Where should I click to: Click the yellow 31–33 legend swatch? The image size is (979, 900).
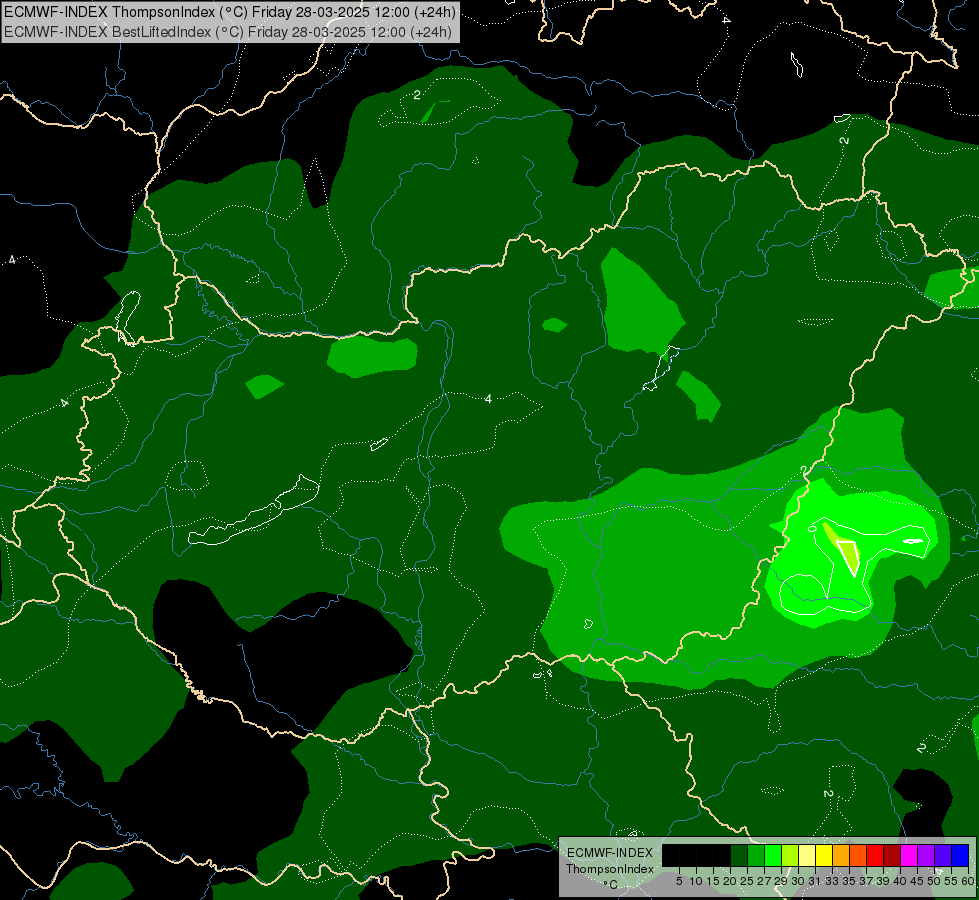pyautogui.click(x=824, y=855)
